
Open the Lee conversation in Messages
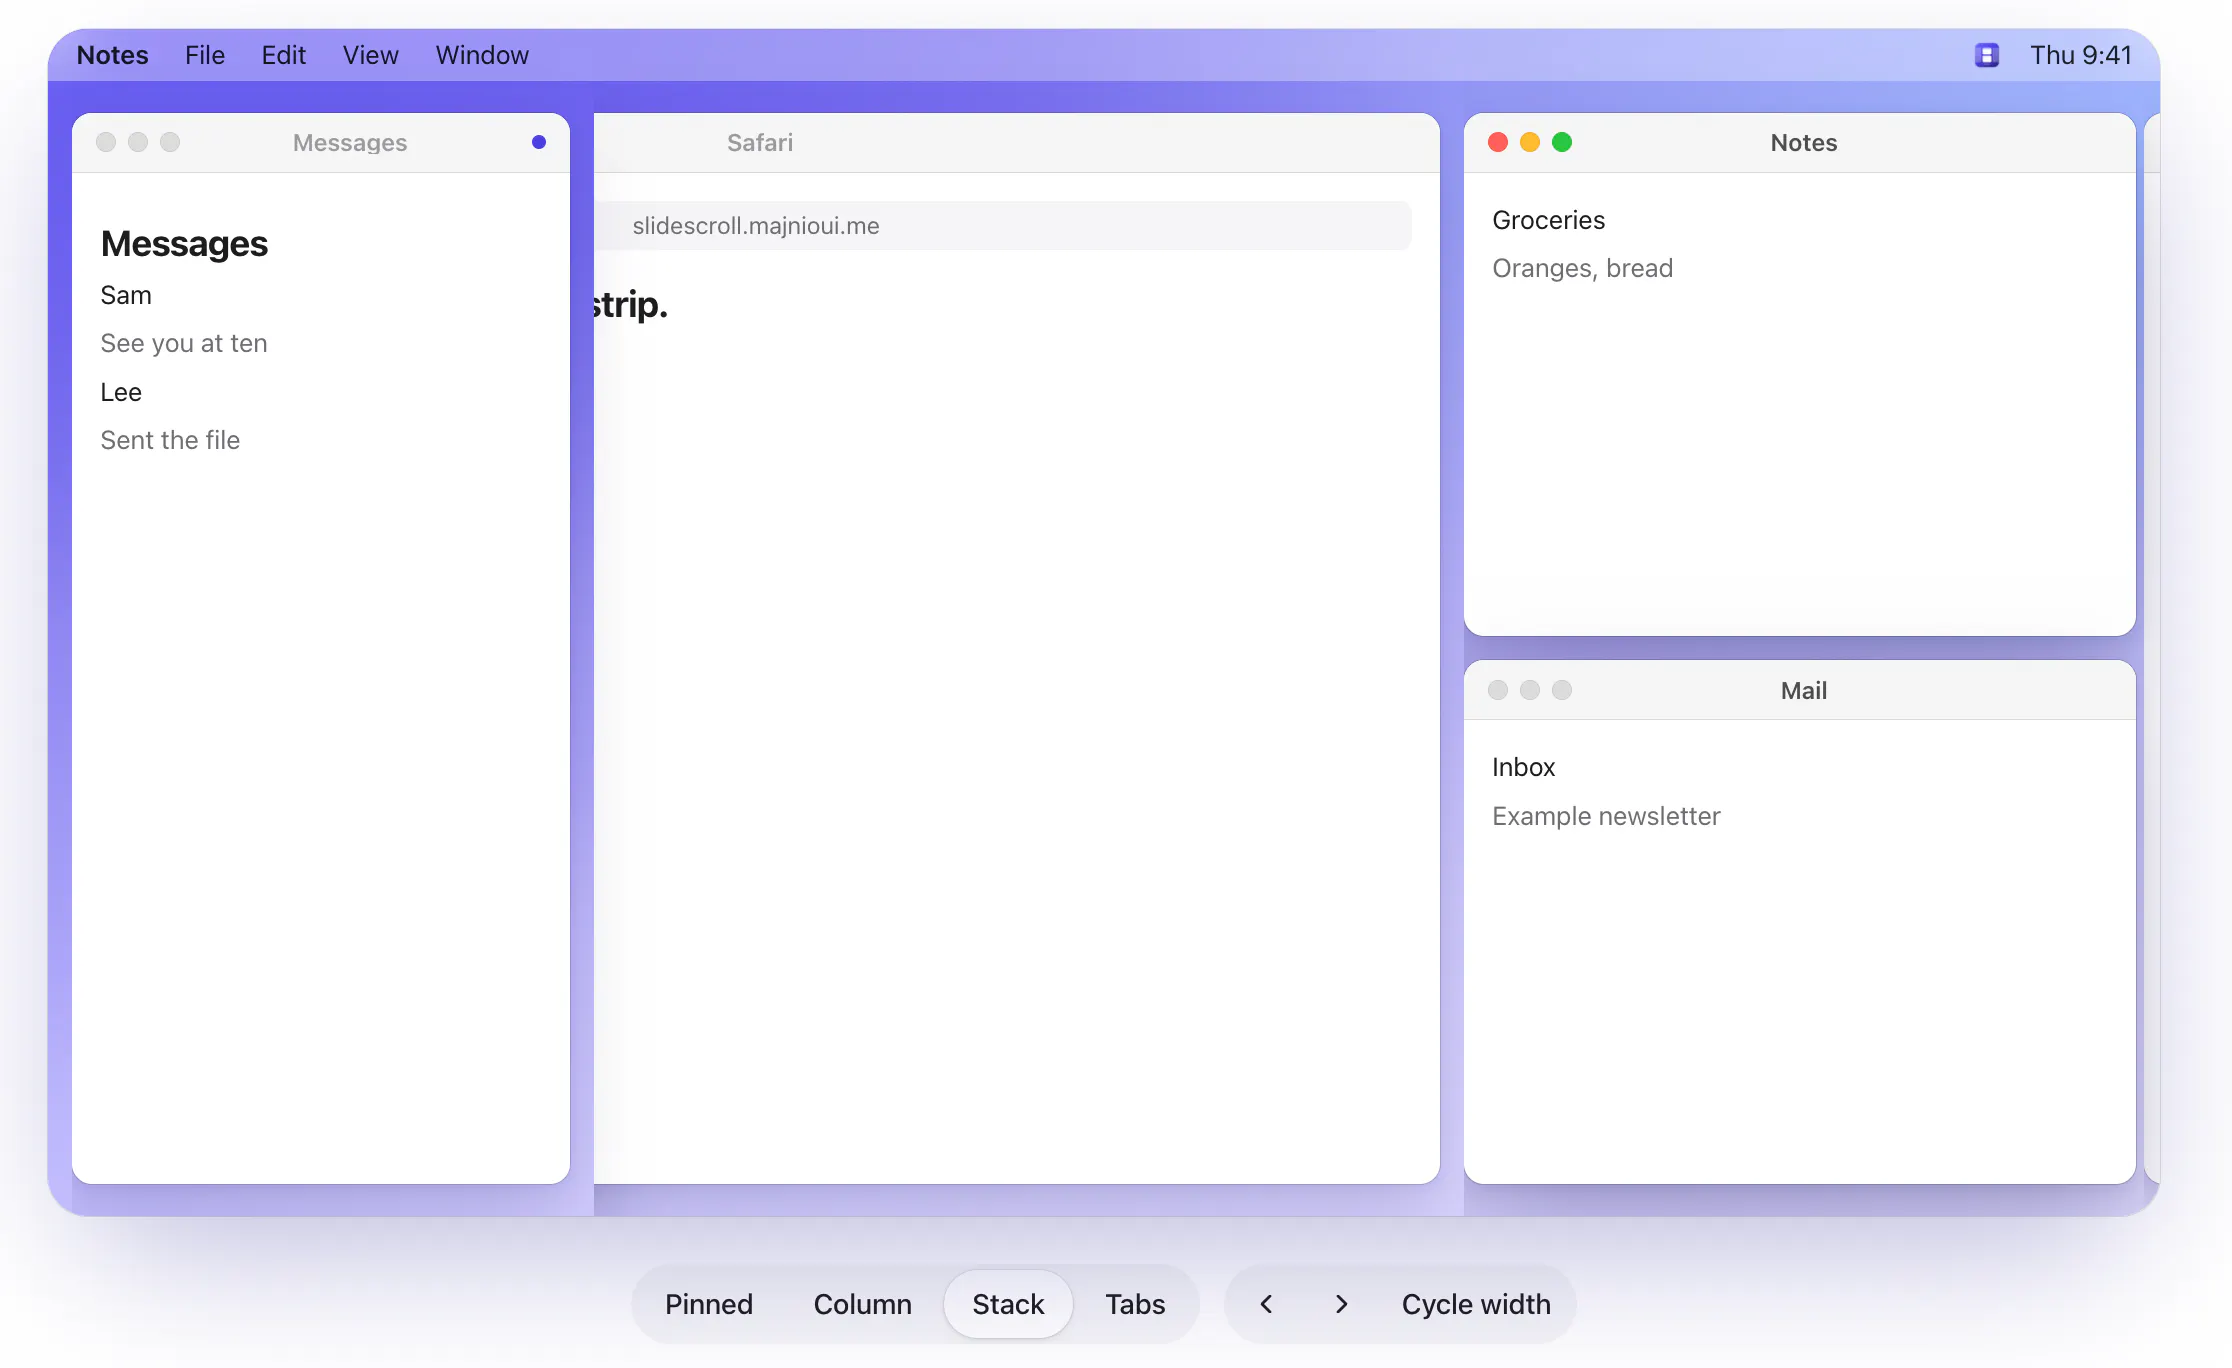pyautogui.click(x=121, y=392)
